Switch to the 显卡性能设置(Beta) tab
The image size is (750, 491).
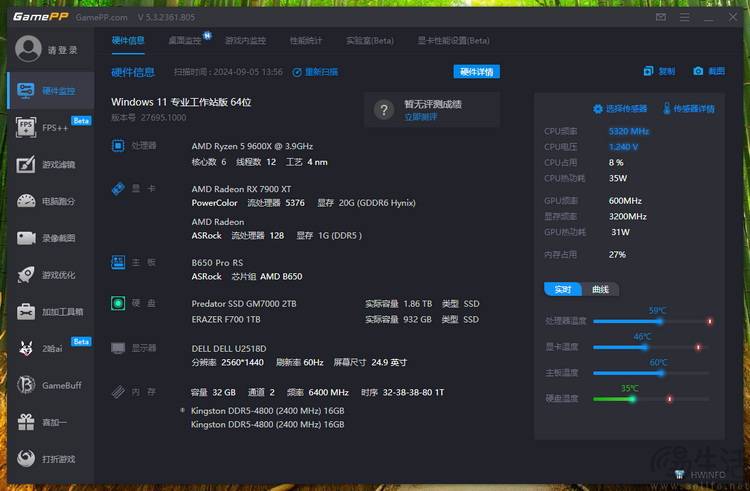click(453, 41)
